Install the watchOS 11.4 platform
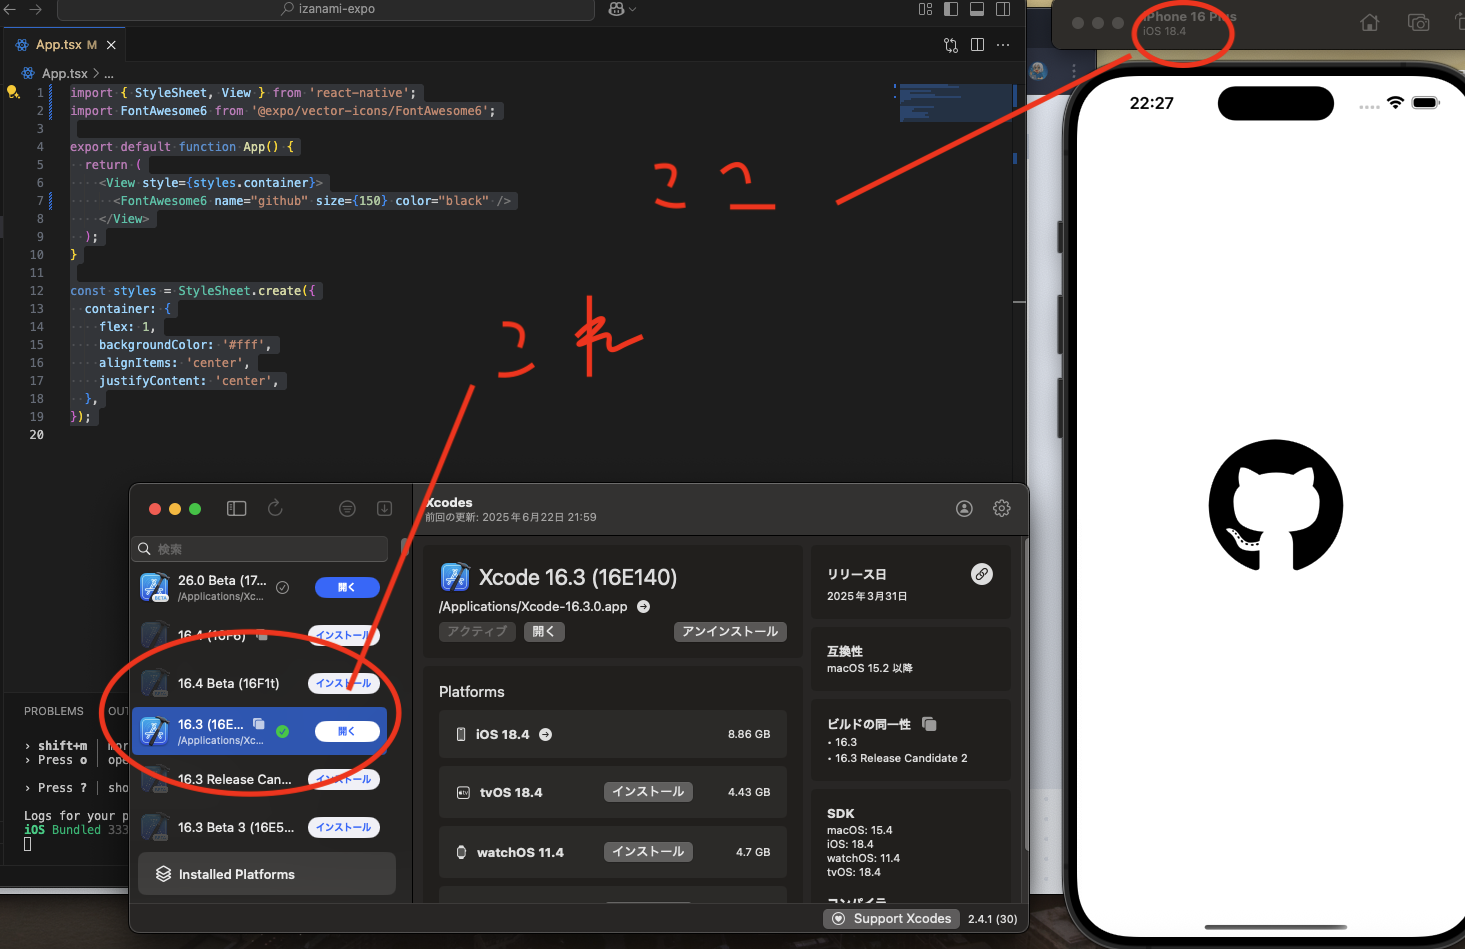Screen dimensions: 1465x949 pyautogui.click(x=648, y=852)
